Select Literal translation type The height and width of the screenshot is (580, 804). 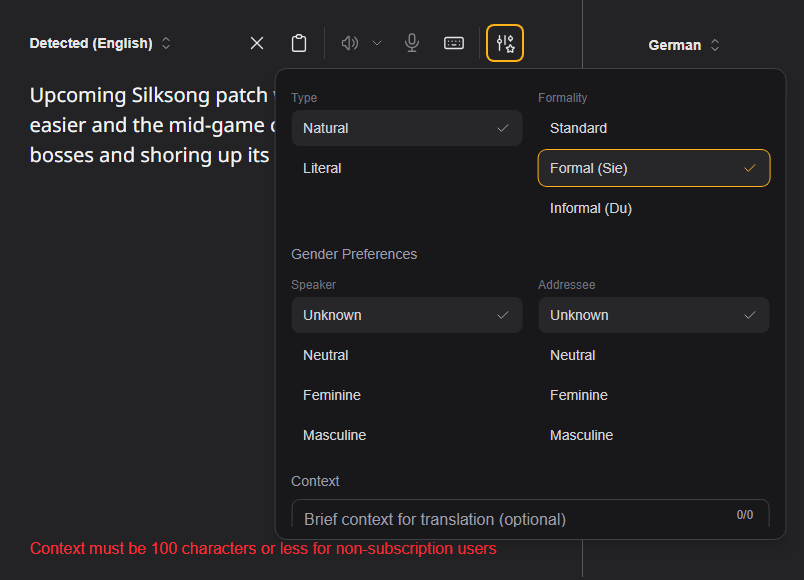click(406, 168)
